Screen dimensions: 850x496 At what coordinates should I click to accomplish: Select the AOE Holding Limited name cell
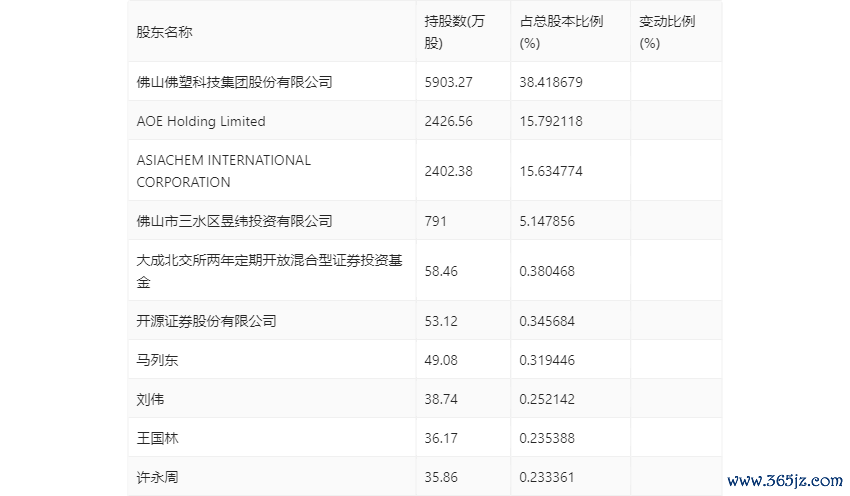[201, 121]
